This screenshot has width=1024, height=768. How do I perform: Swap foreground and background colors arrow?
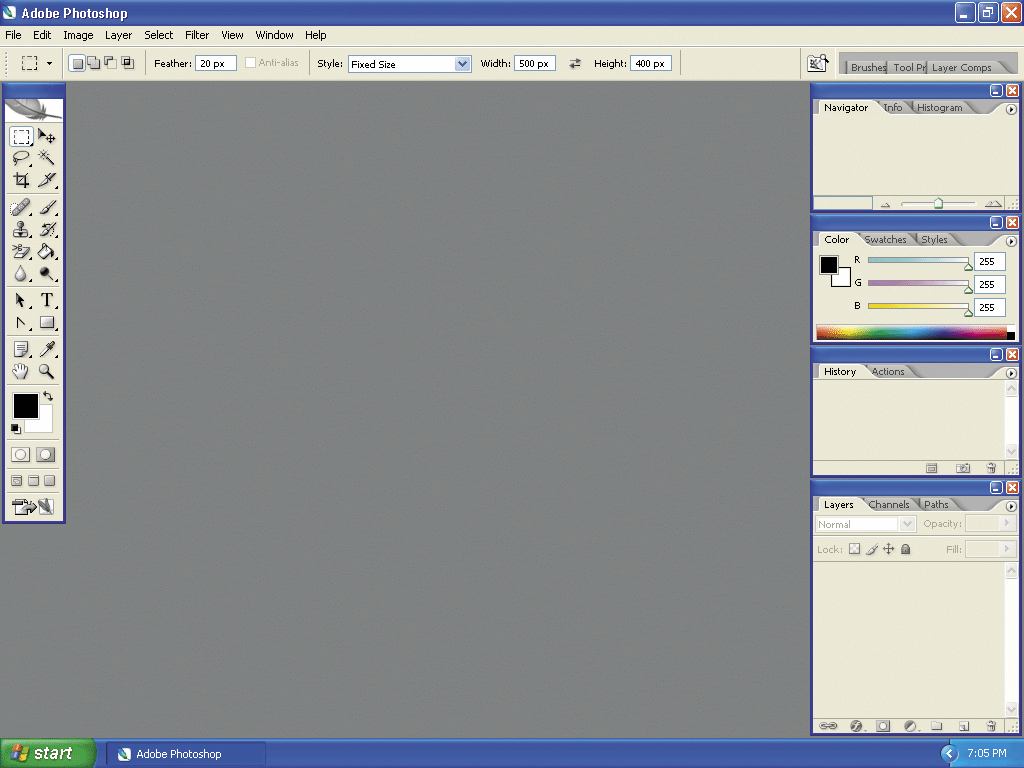pos(47,397)
